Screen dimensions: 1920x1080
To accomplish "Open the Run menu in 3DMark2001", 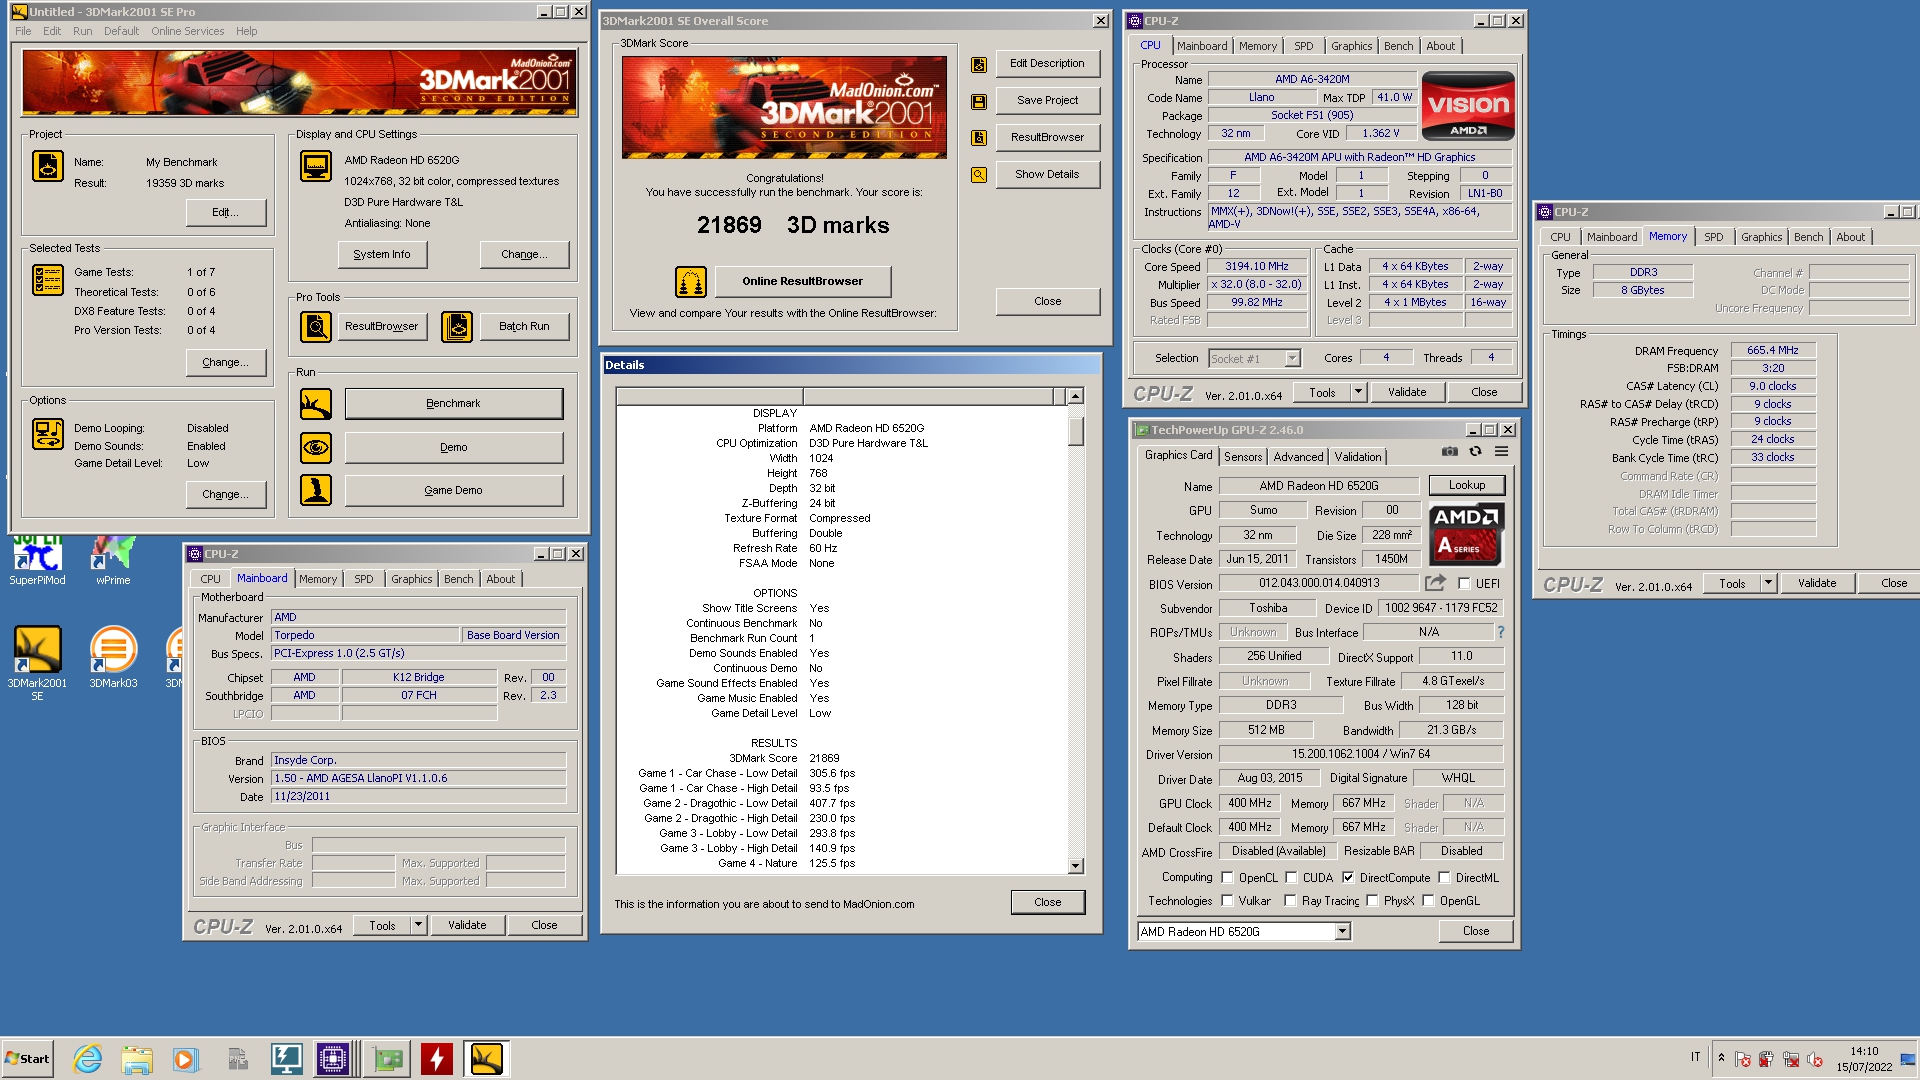I will 82,31.
